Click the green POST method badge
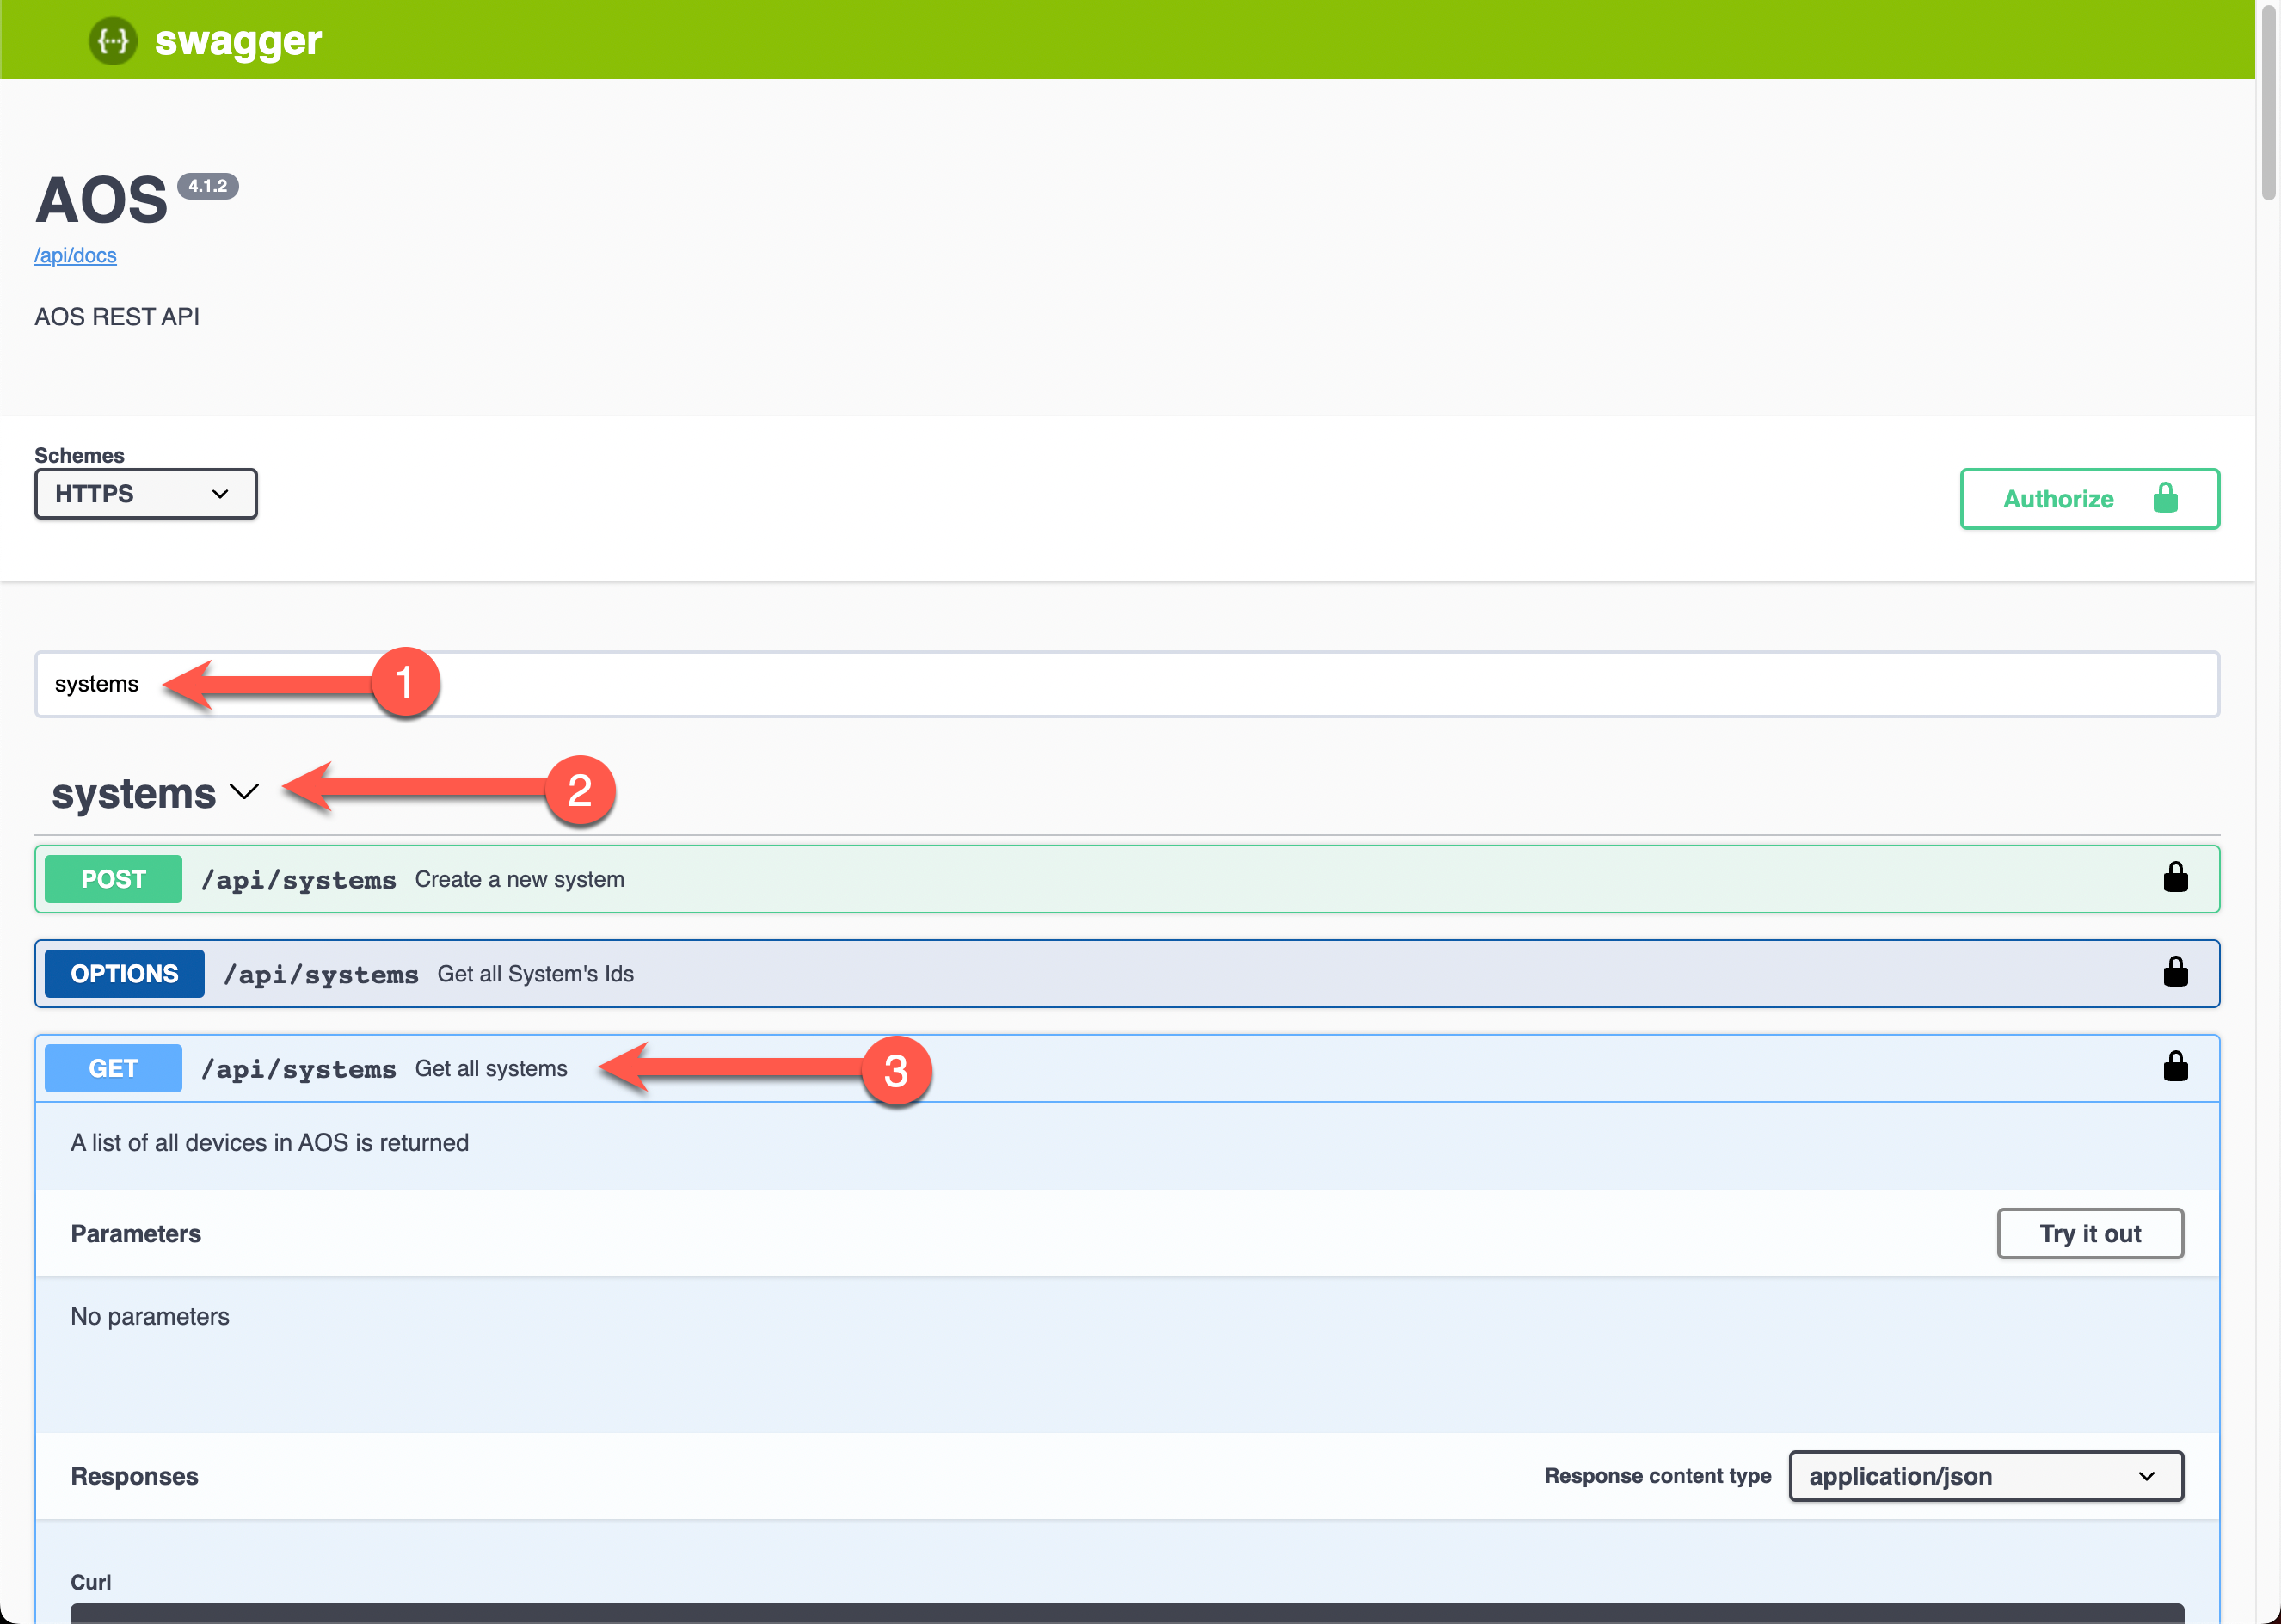The width and height of the screenshot is (2281, 1624). (x=113, y=879)
